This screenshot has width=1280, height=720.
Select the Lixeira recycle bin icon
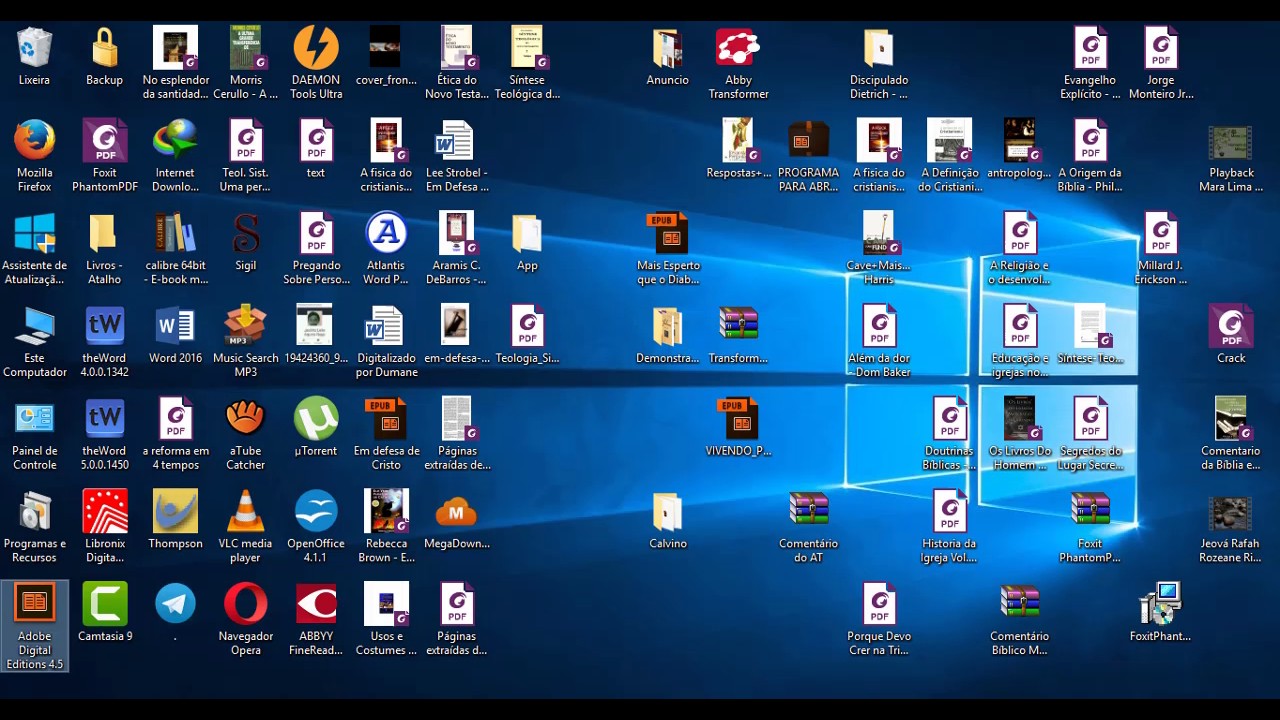(x=34, y=48)
